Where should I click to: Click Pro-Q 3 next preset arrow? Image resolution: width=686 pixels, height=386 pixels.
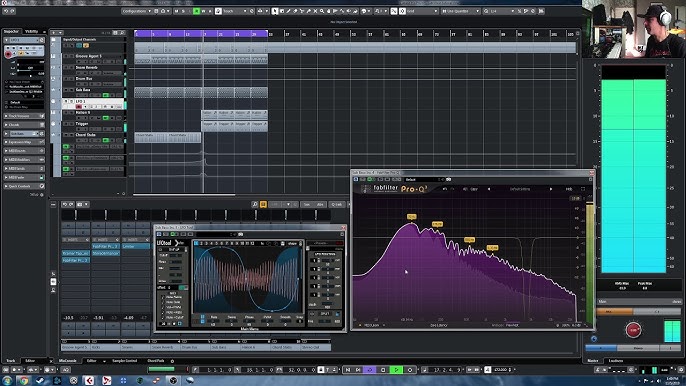pyautogui.click(x=551, y=189)
